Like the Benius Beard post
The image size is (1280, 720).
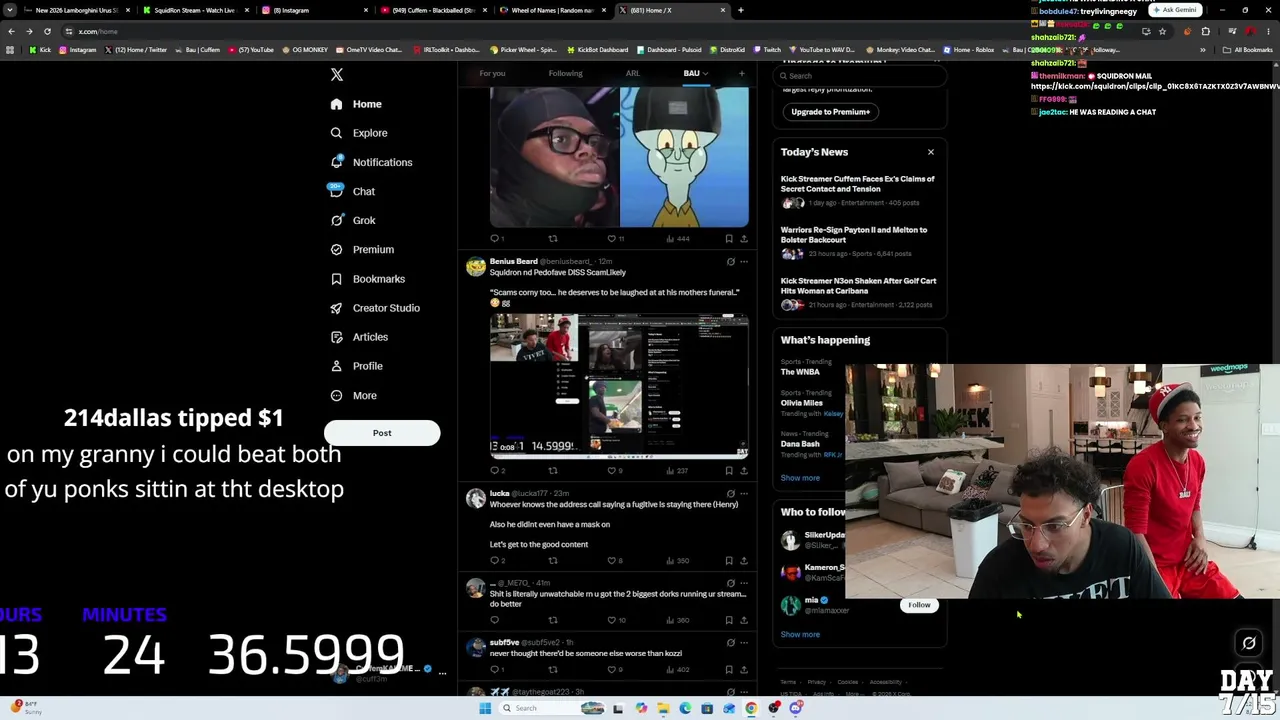pyautogui.click(x=612, y=470)
